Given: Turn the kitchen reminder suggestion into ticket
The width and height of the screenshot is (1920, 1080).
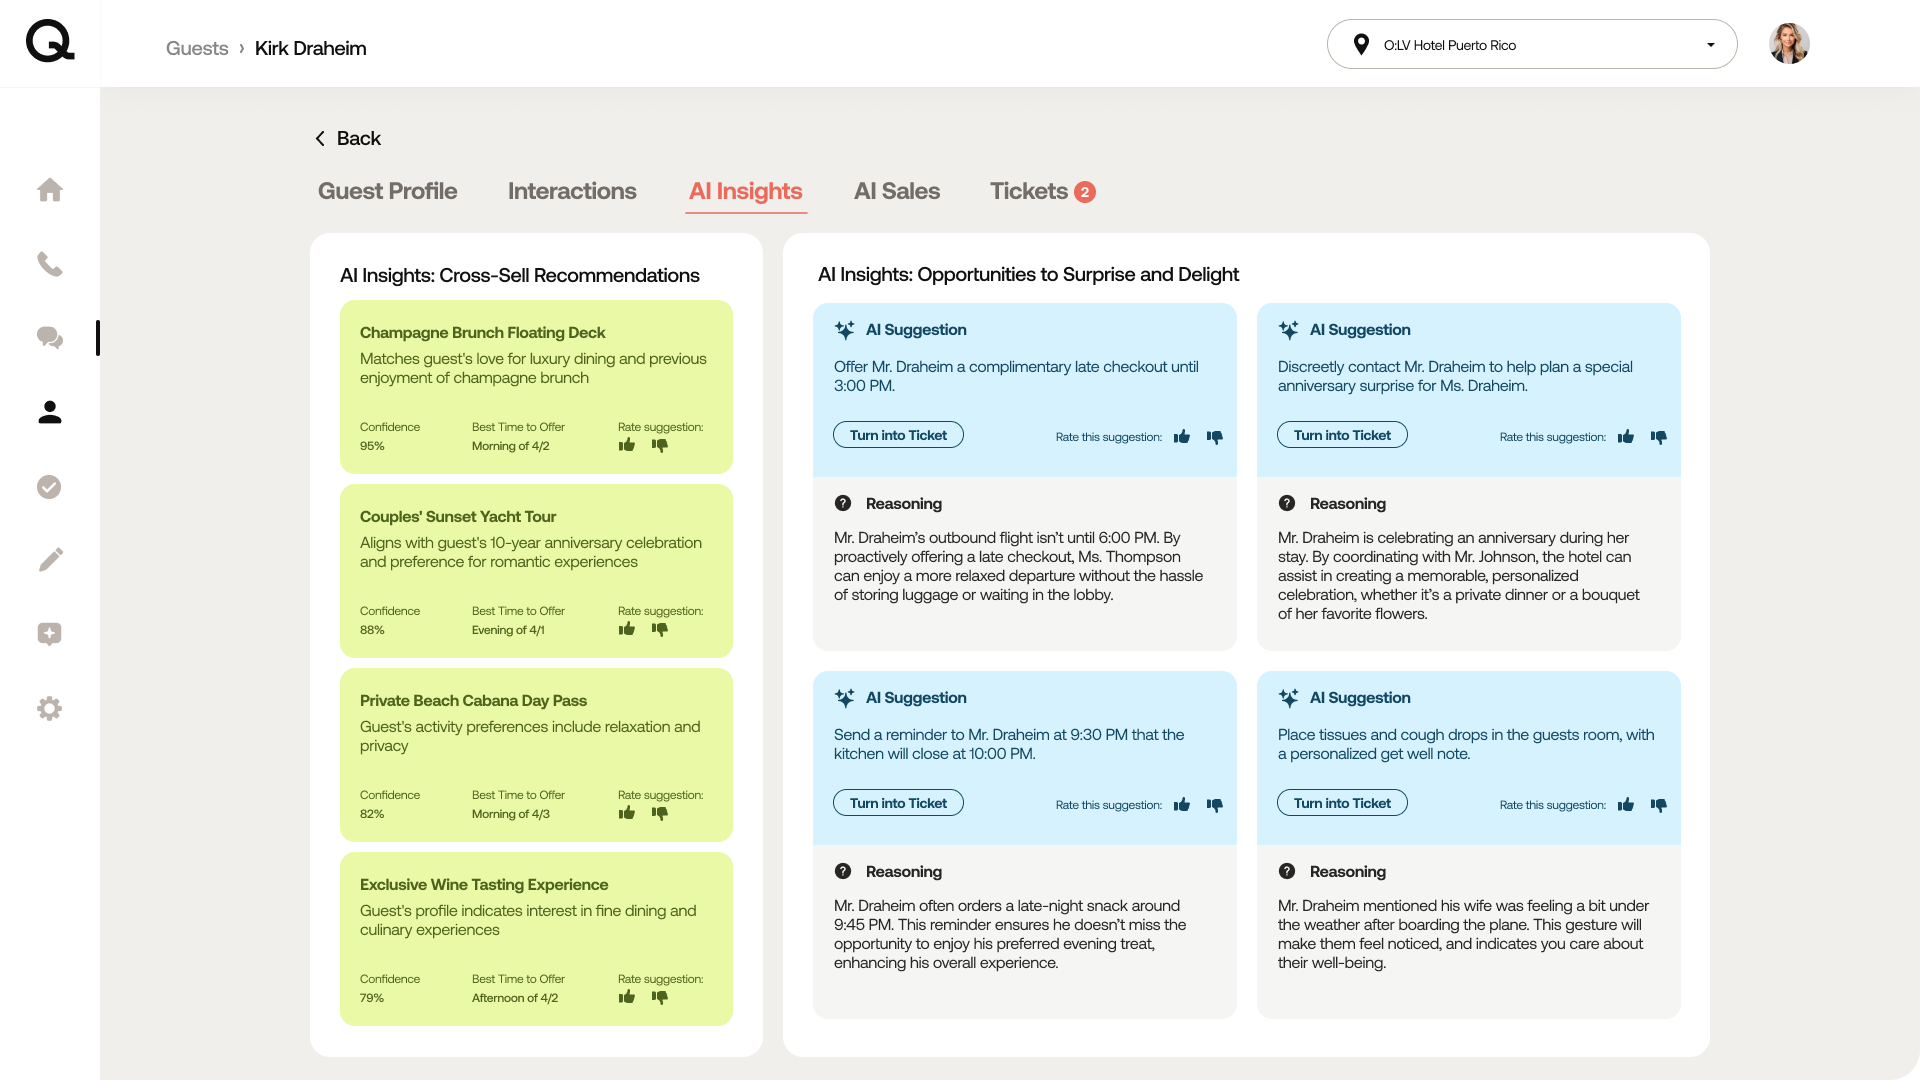Looking at the screenshot, I should coord(898,803).
